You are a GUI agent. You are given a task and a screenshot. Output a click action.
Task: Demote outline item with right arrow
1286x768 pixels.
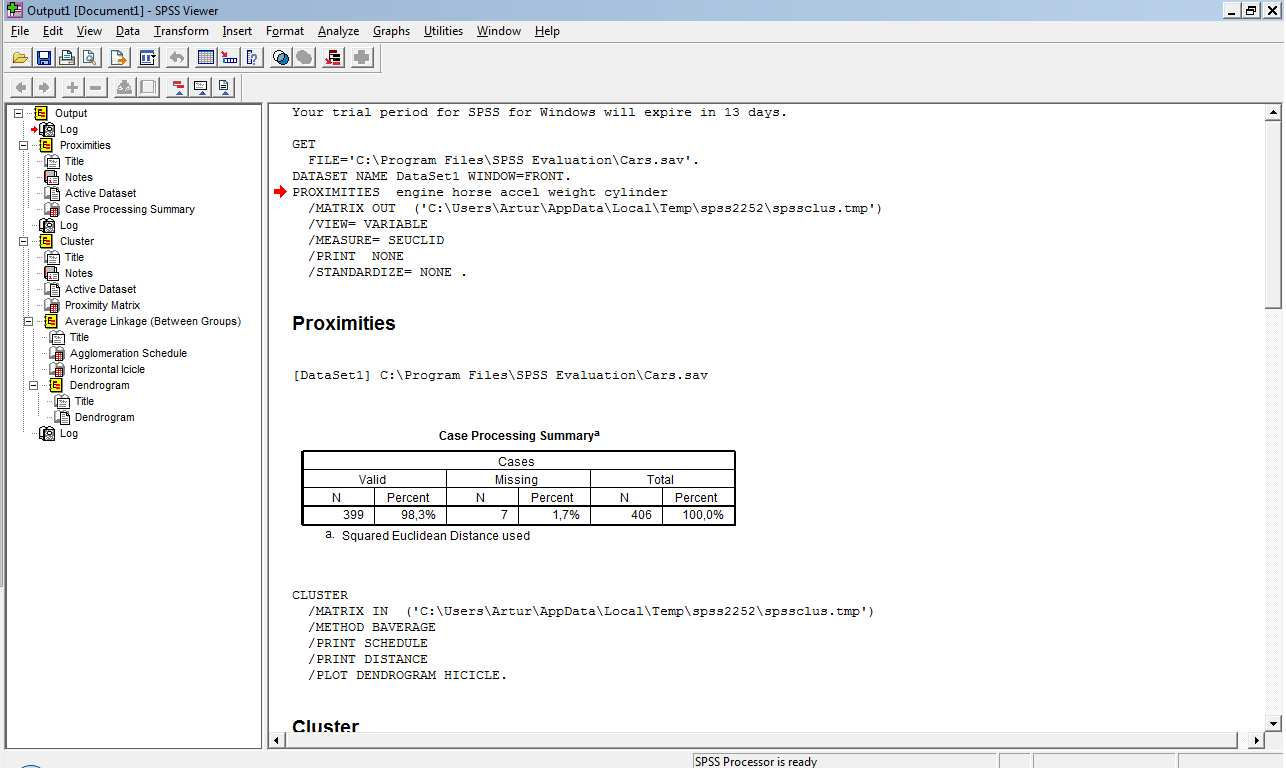(x=43, y=88)
